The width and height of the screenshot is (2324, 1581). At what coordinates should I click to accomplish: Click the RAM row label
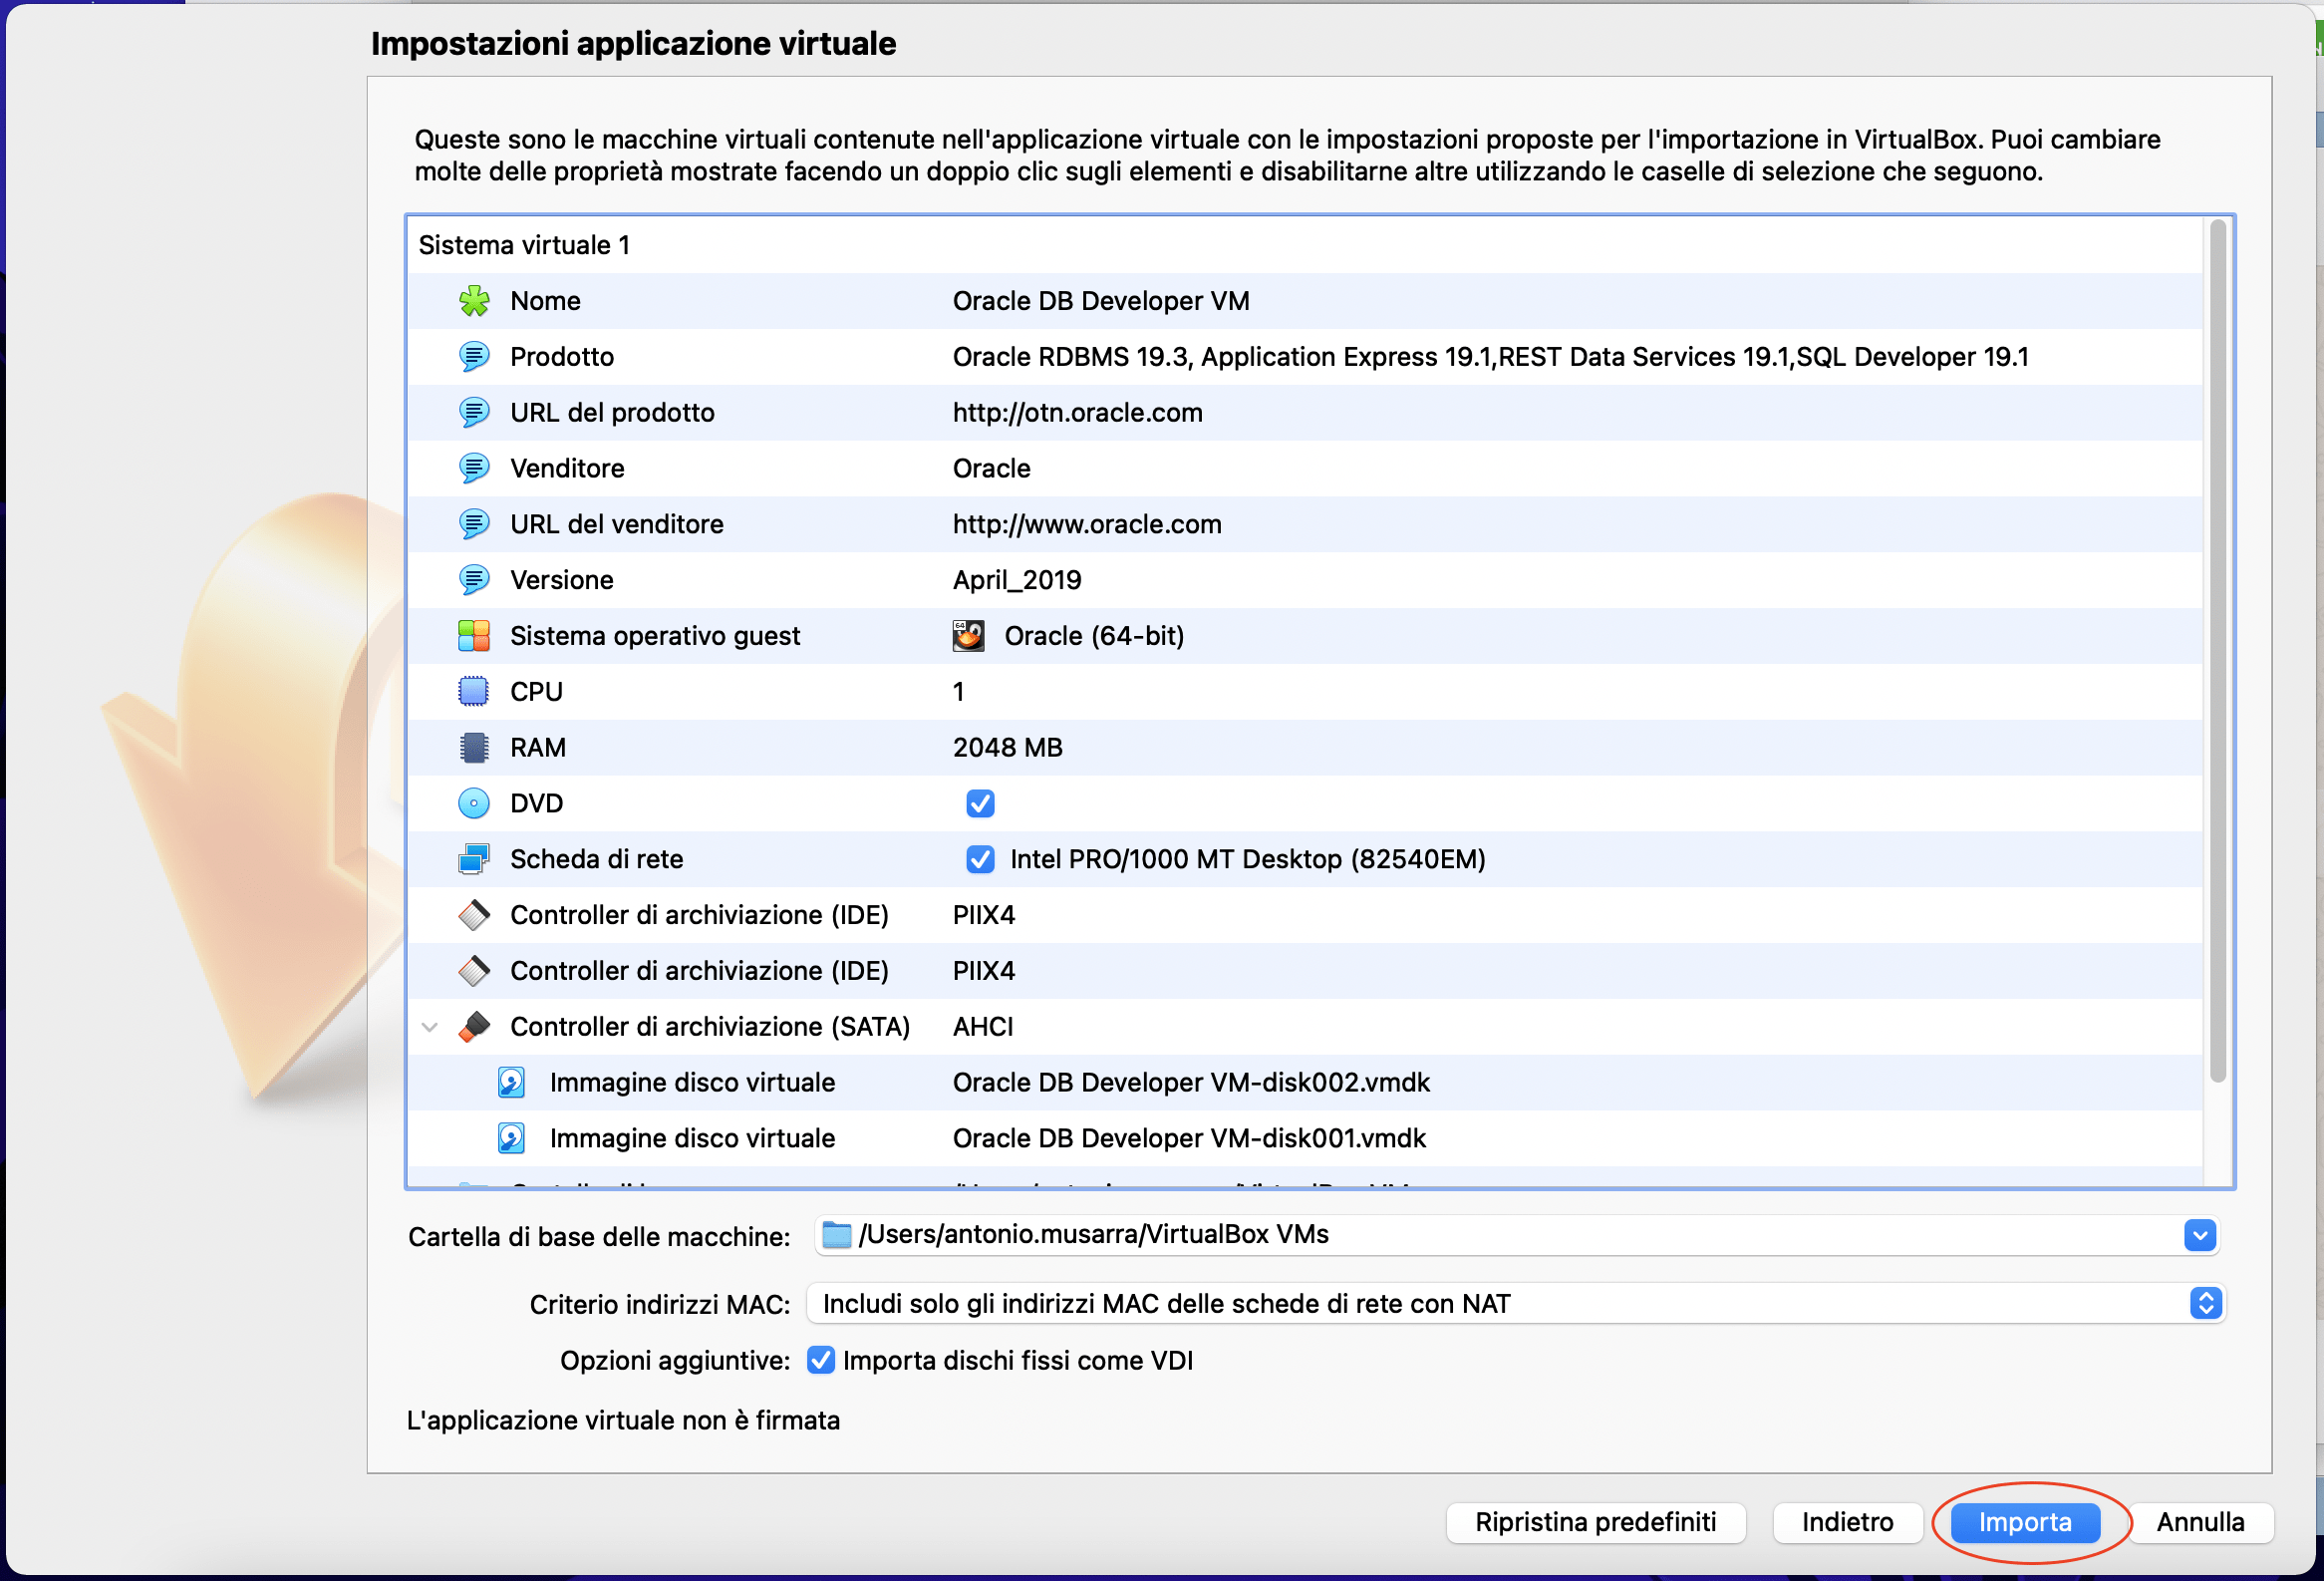(538, 748)
